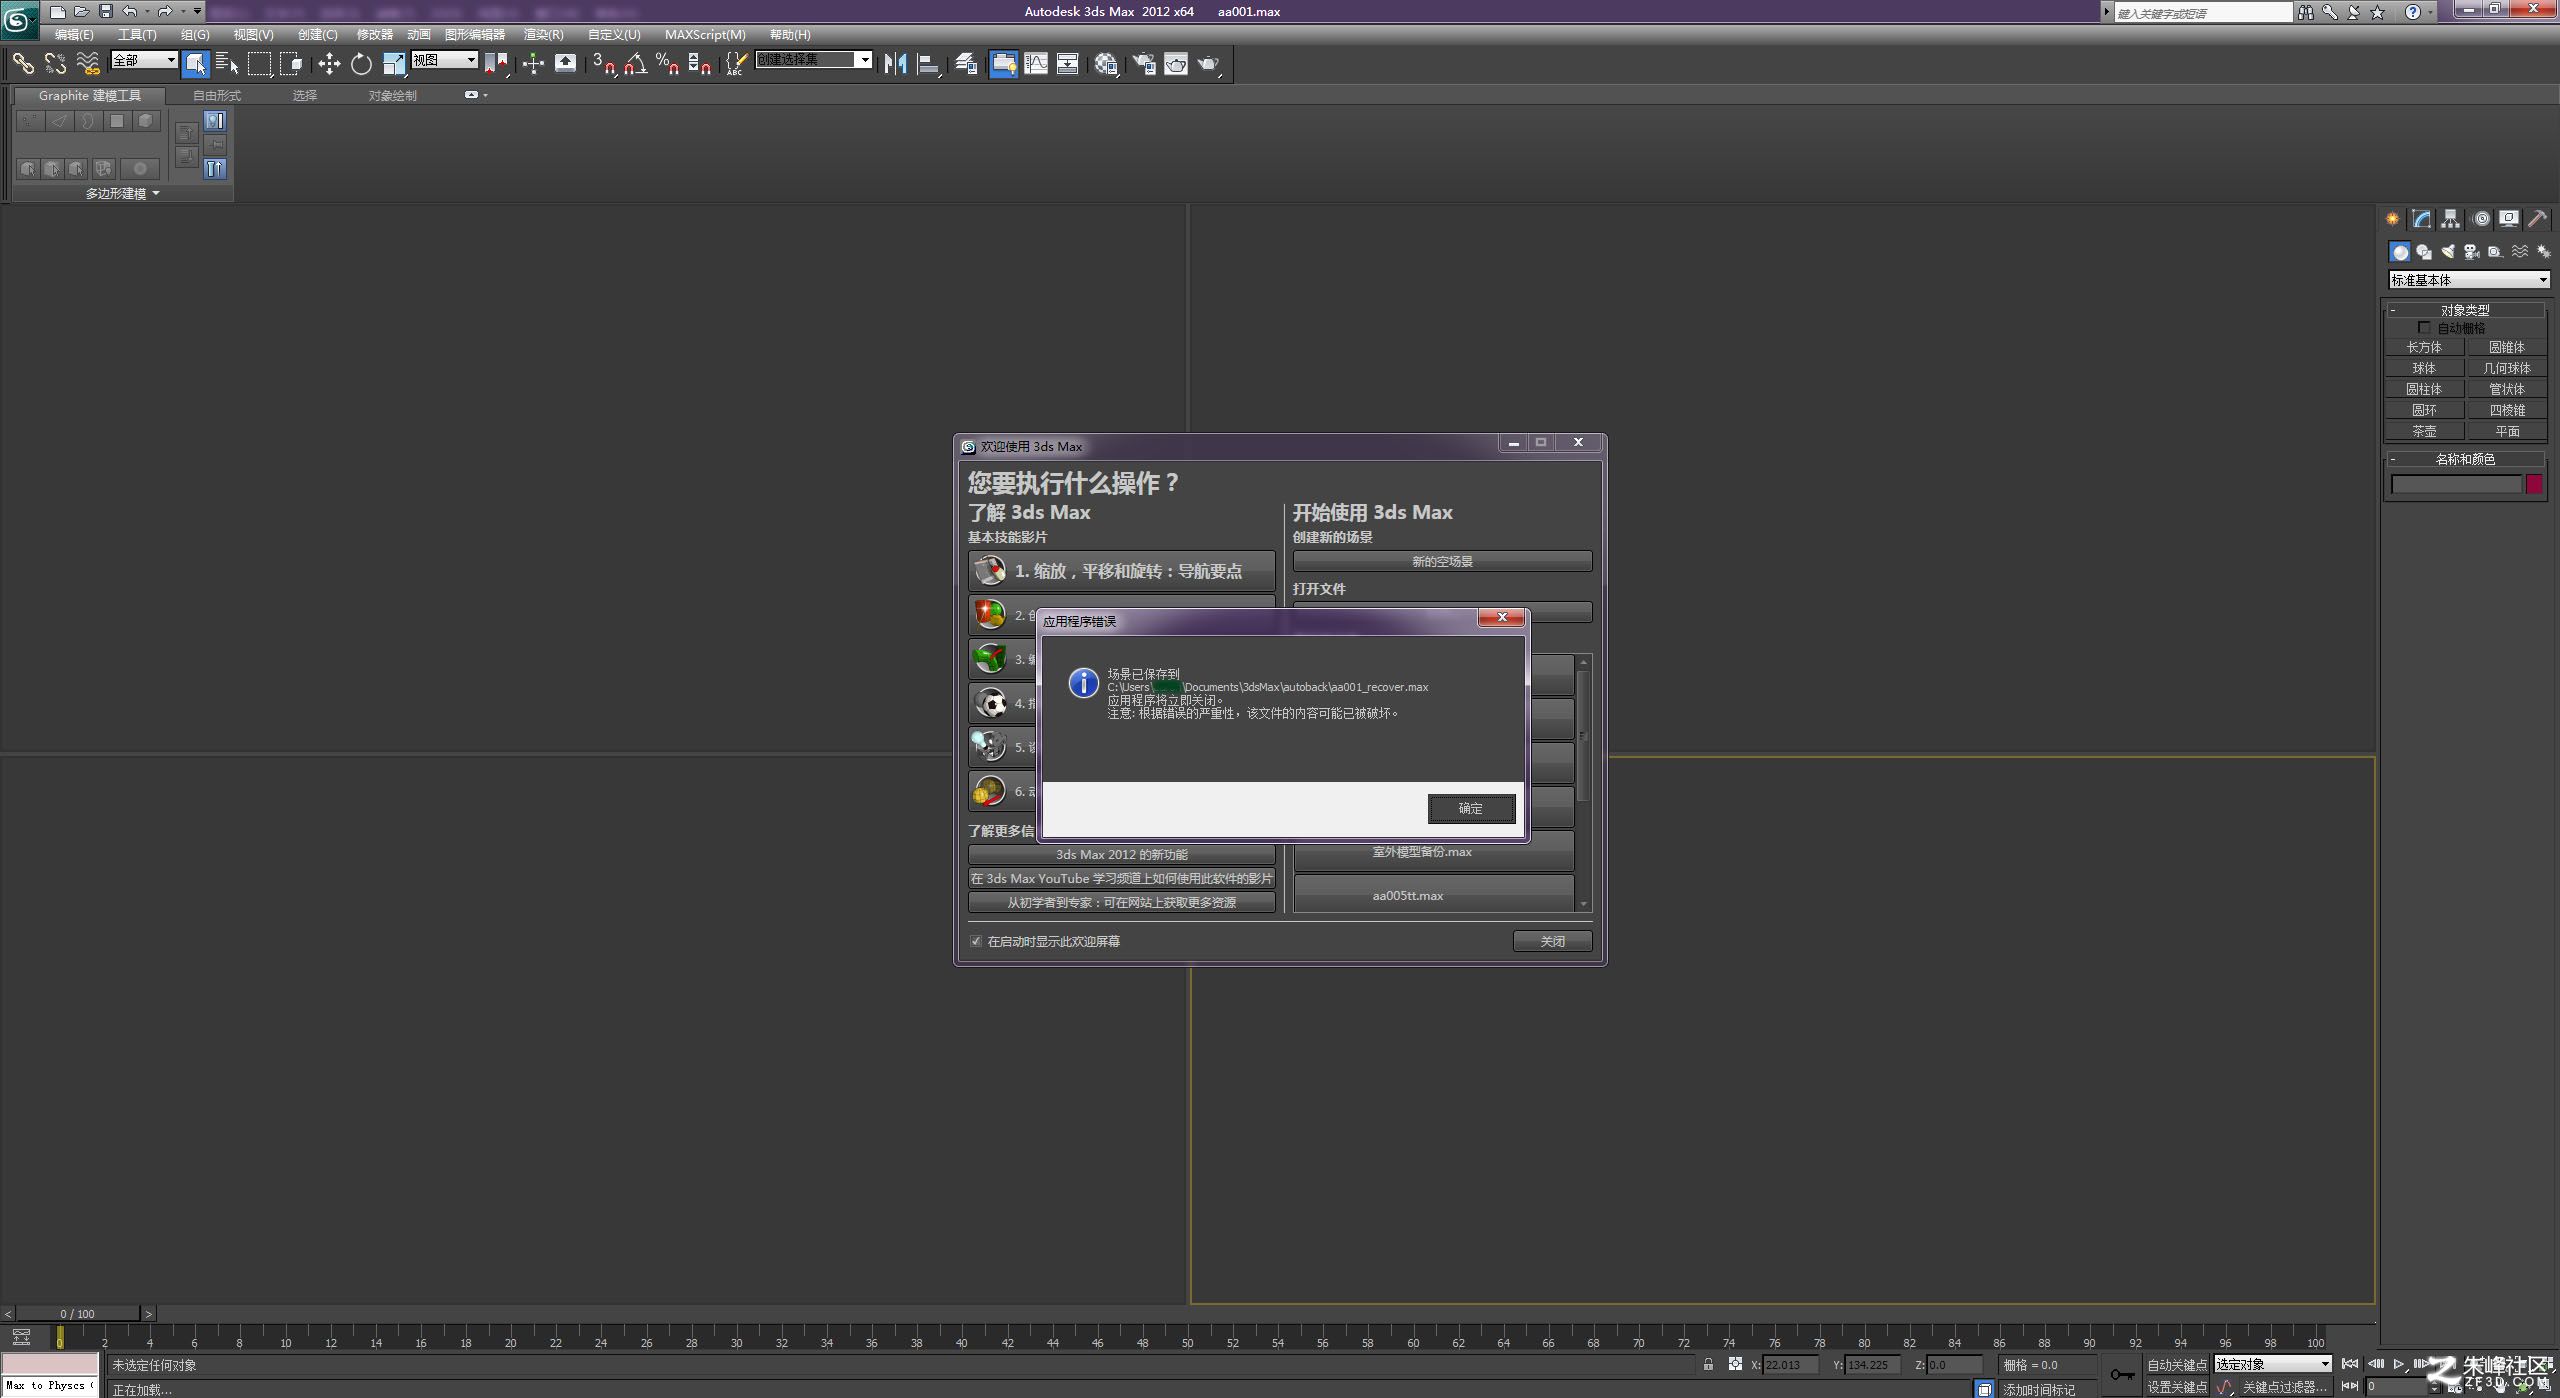Viewport: 2560px width, 1398px height.
Task: Expand the Quick Access toolbar customize arrow
Action: click(197, 11)
